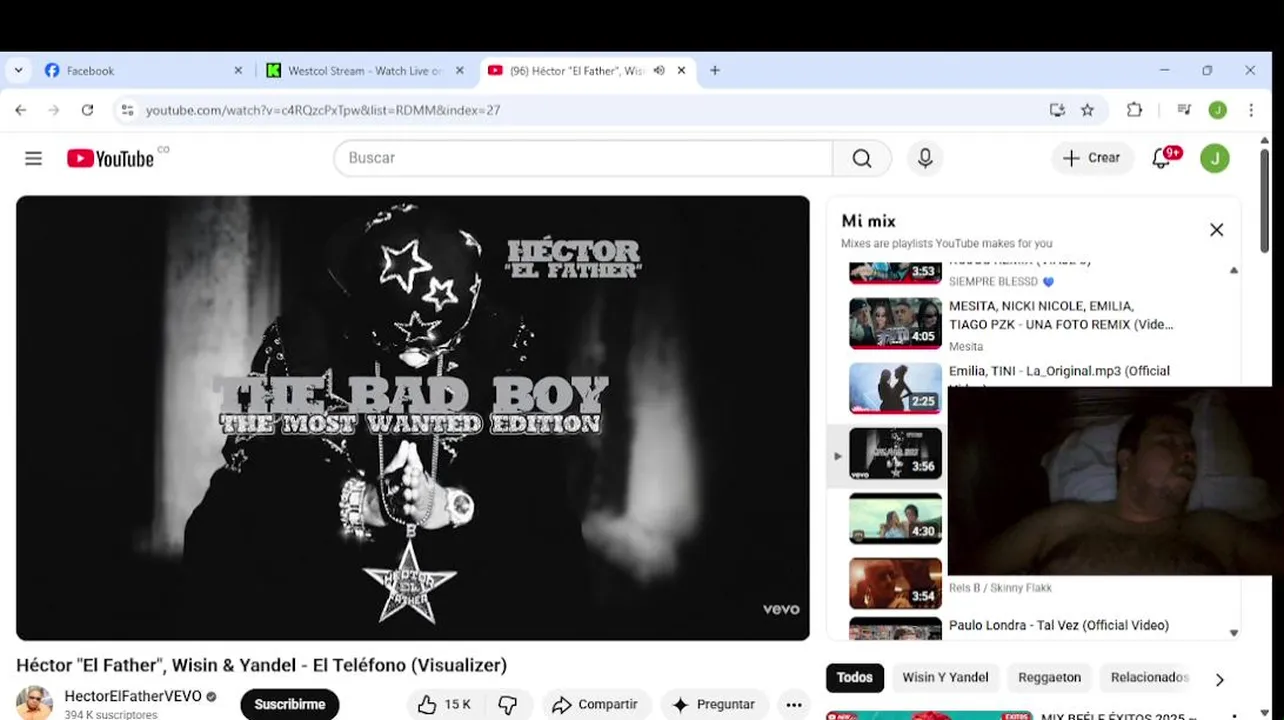Like the video with thumbs up
1284x720 pixels.
pos(445,705)
